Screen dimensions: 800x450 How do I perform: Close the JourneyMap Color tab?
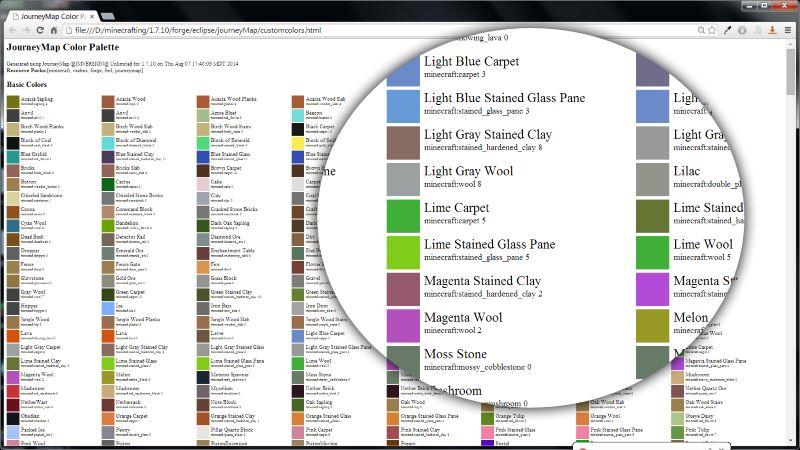click(92, 16)
